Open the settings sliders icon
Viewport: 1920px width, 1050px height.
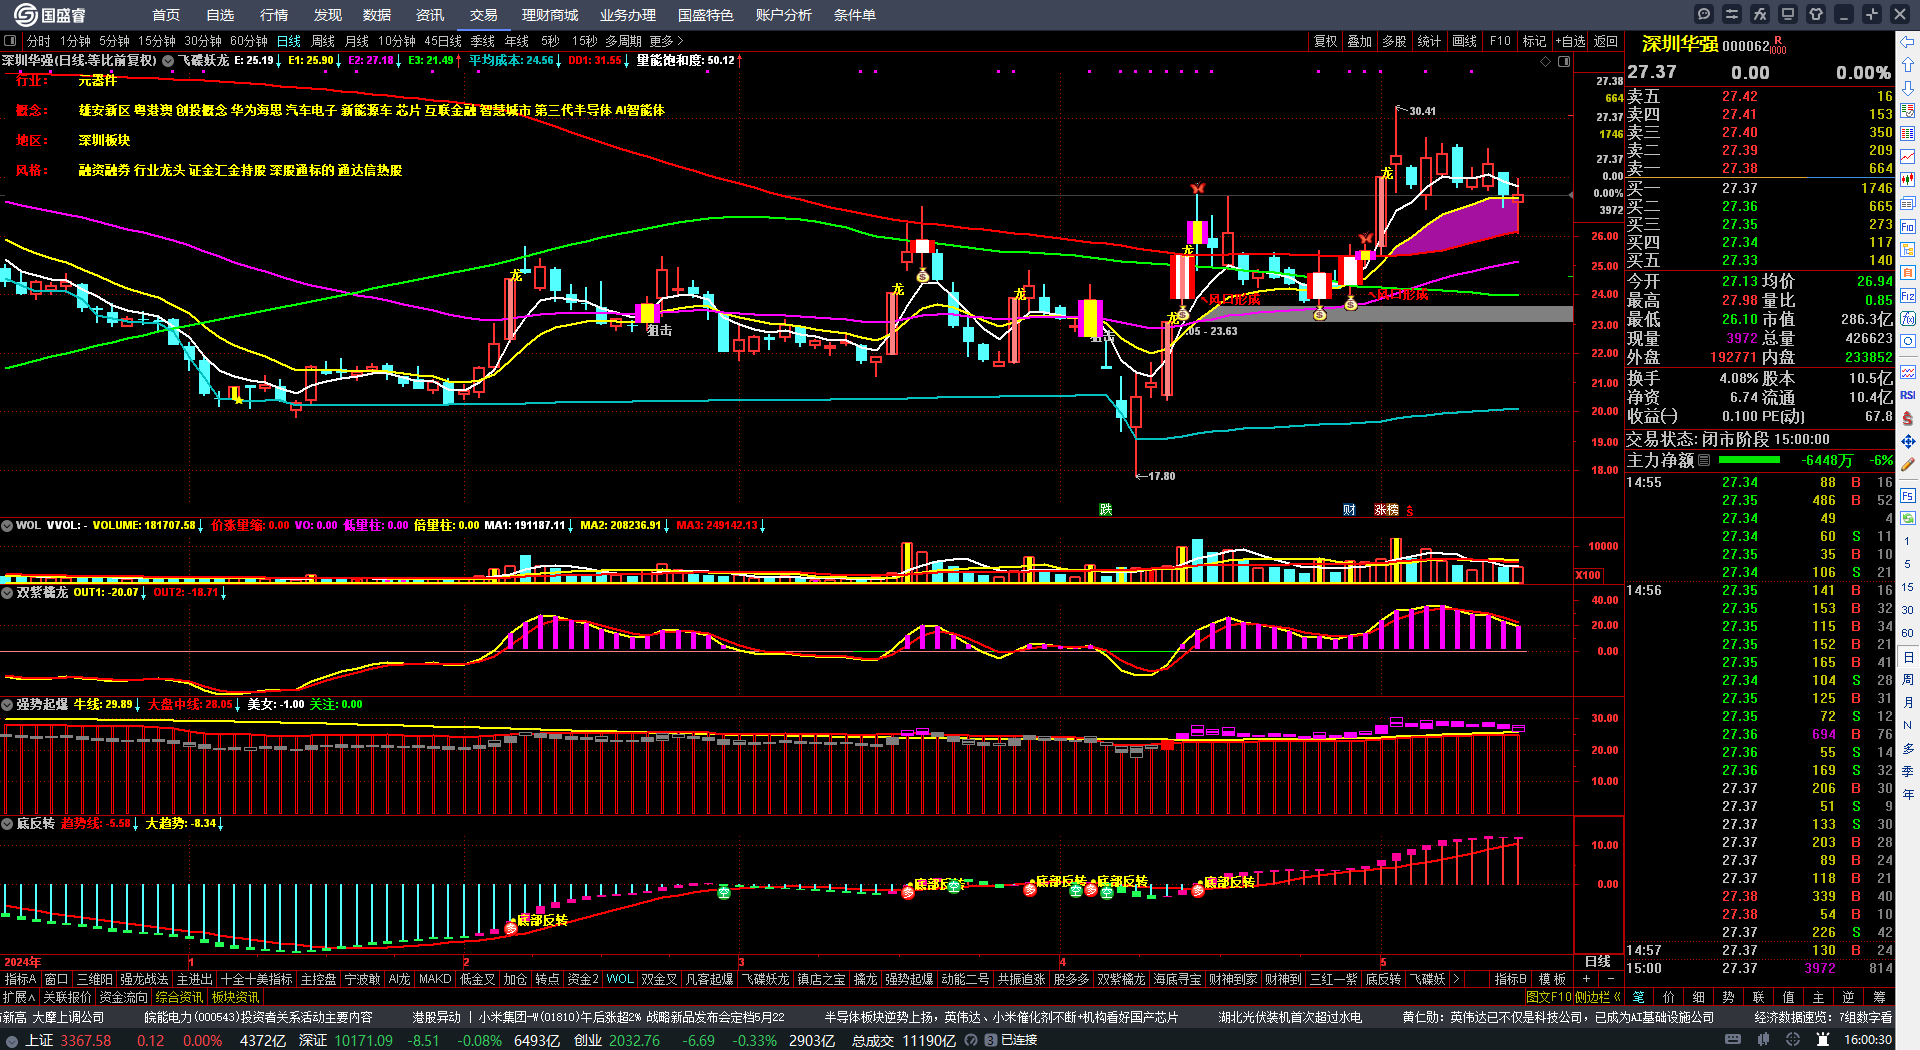point(1732,14)
